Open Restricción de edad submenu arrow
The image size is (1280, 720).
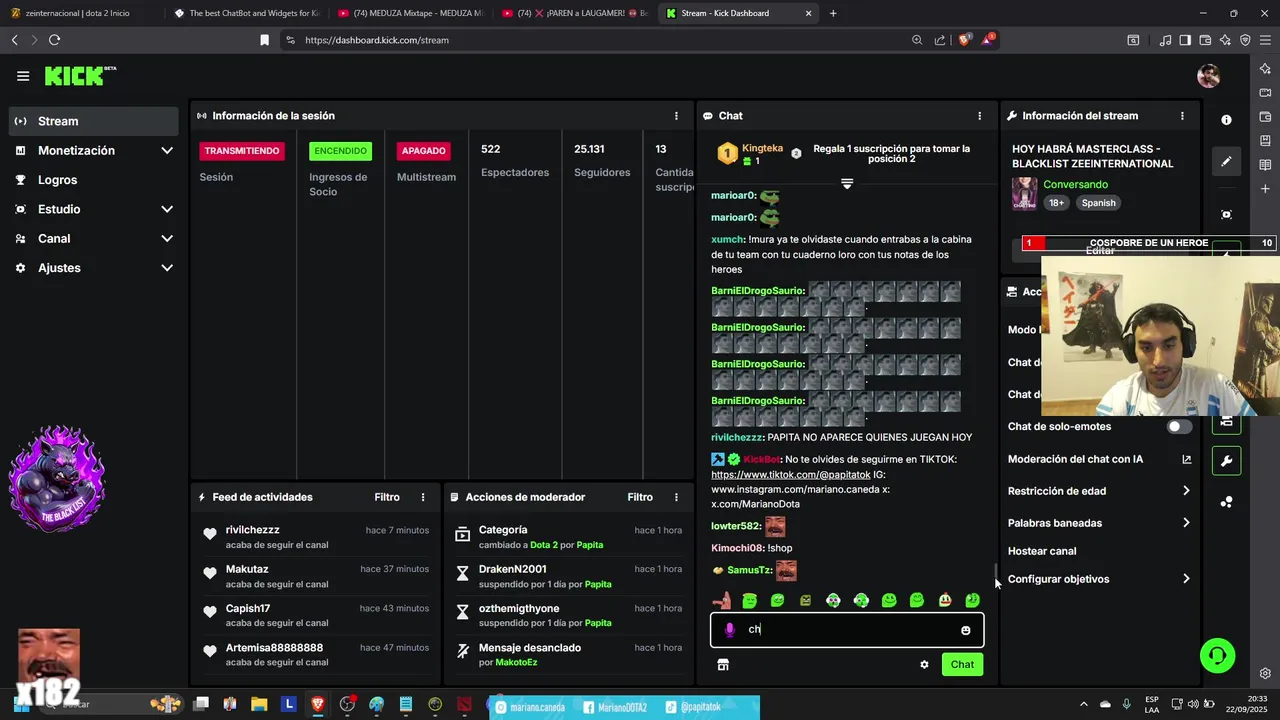point(1186,491)
